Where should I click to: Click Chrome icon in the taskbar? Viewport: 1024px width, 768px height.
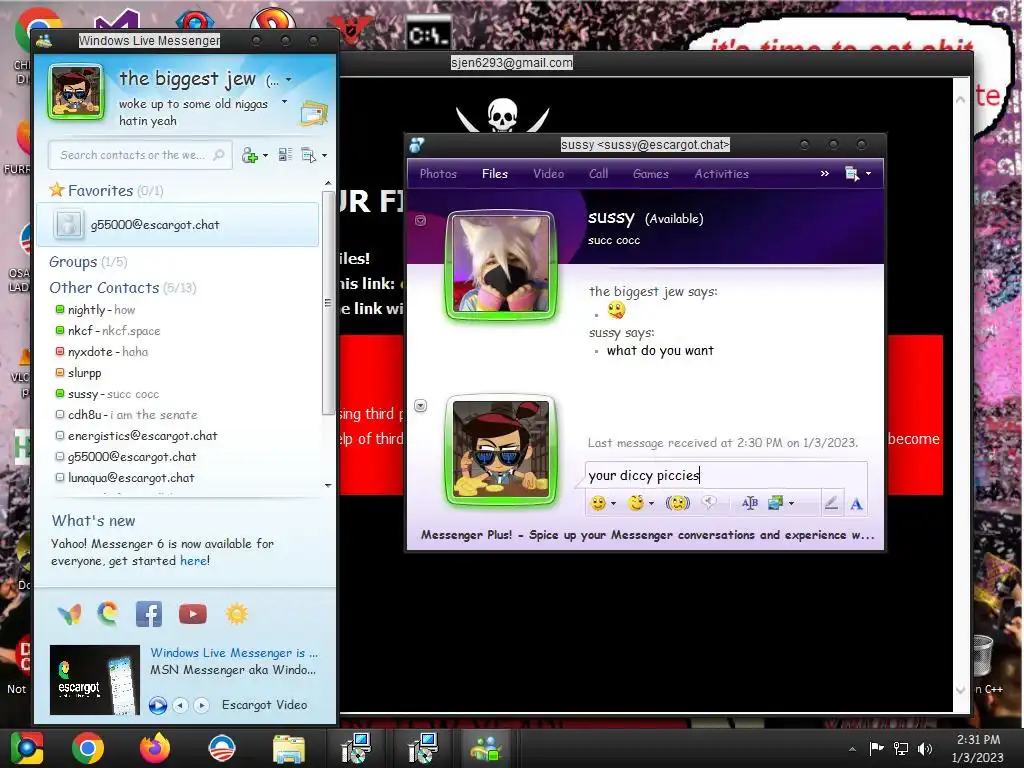pos(88,748)
